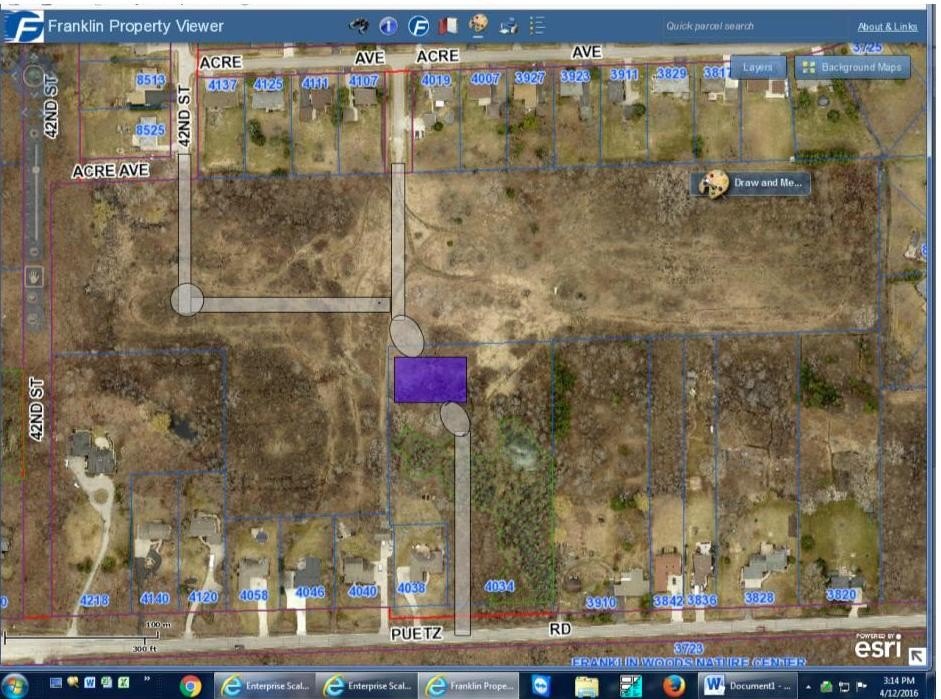Click the Draw and Measure tooltip button
Screen dimensions: 941x699
point(750,183)
